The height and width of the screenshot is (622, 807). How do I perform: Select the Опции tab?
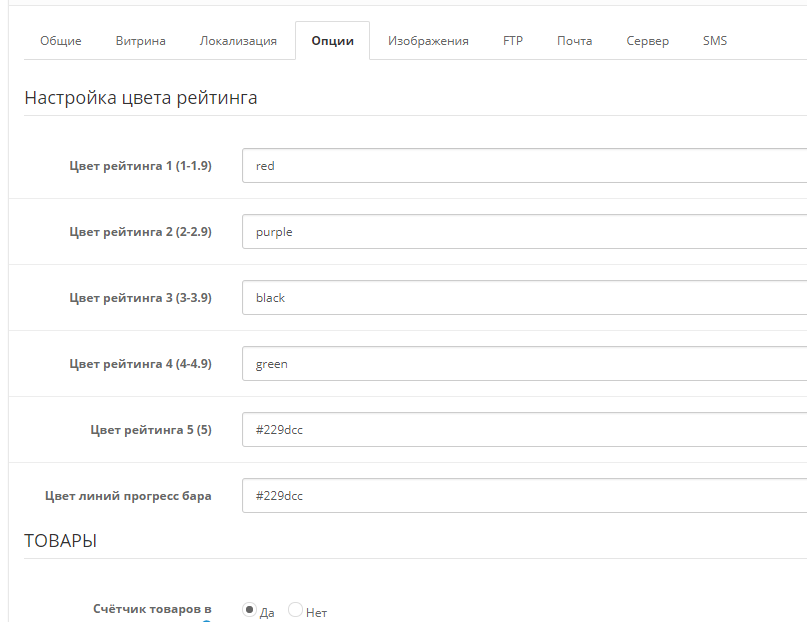332,41
